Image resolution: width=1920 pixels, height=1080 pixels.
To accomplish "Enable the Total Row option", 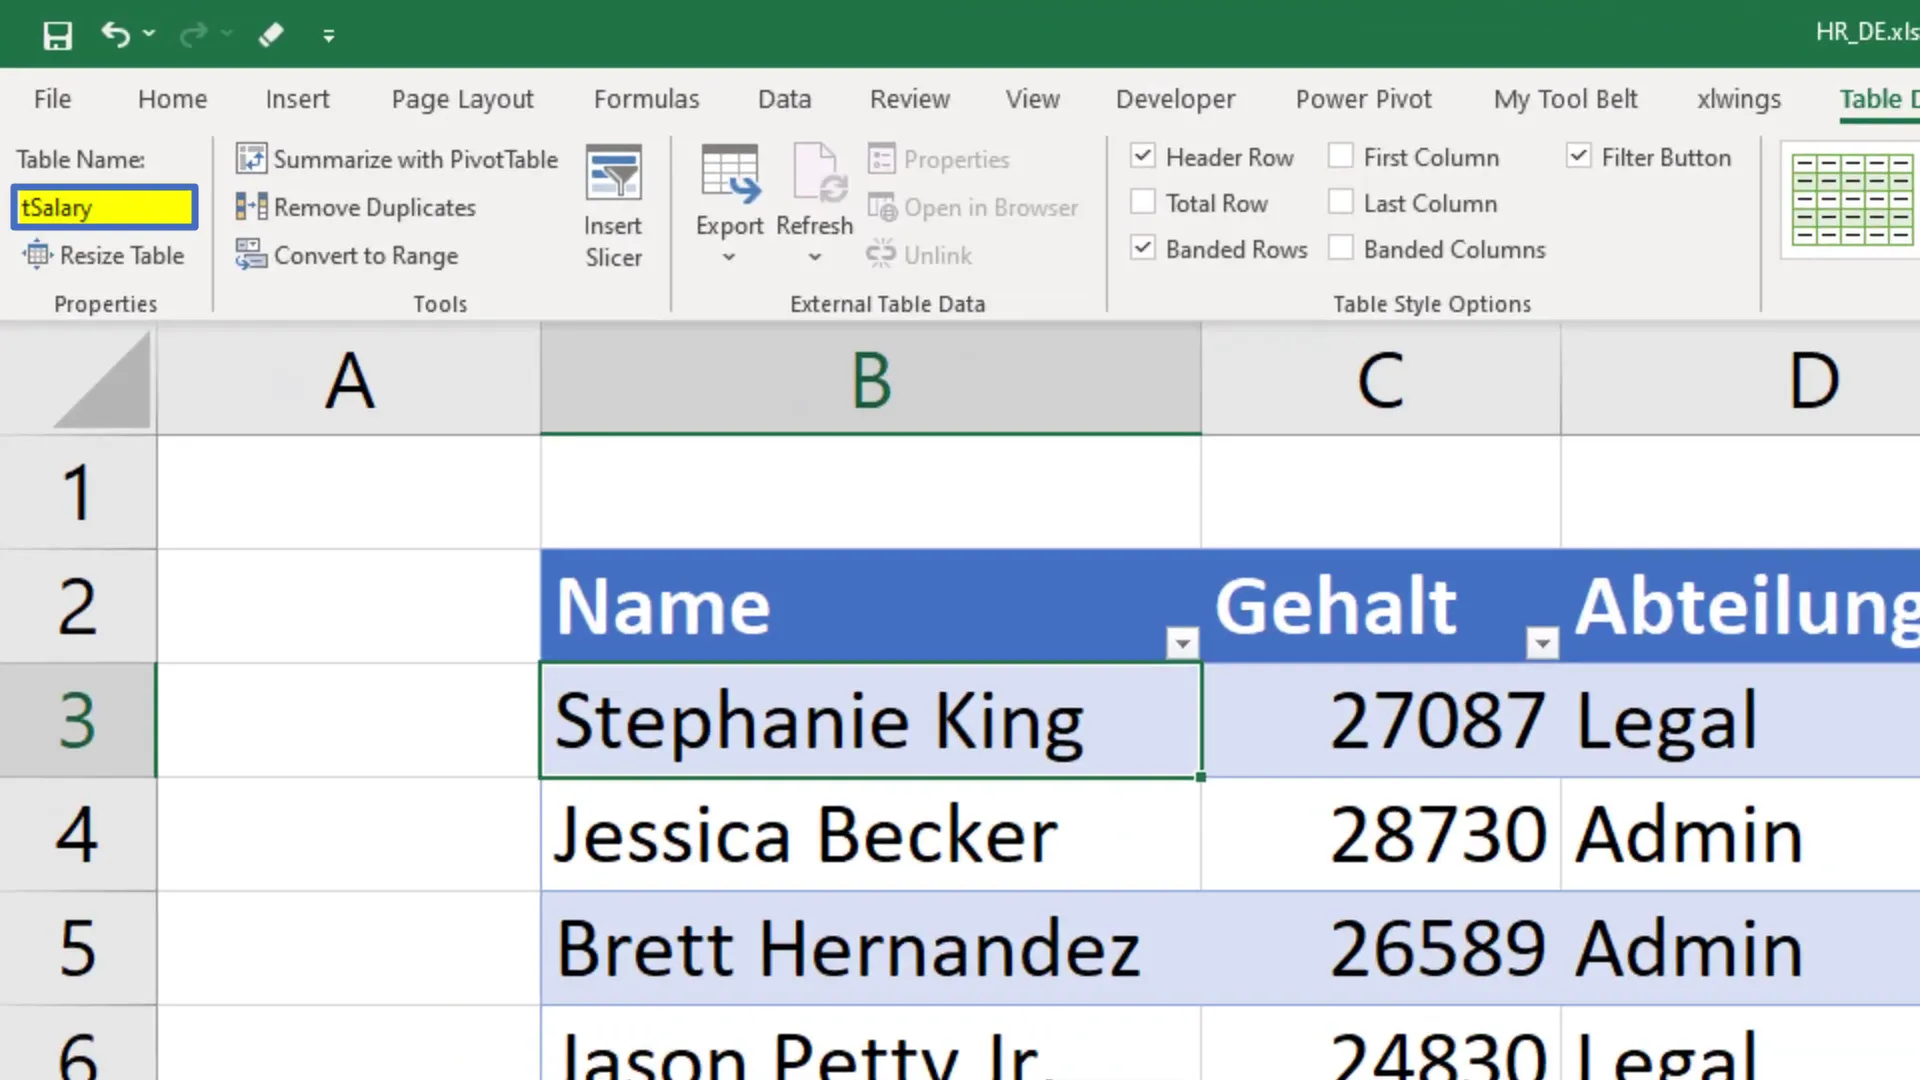I will click(x=1143, y=202).
